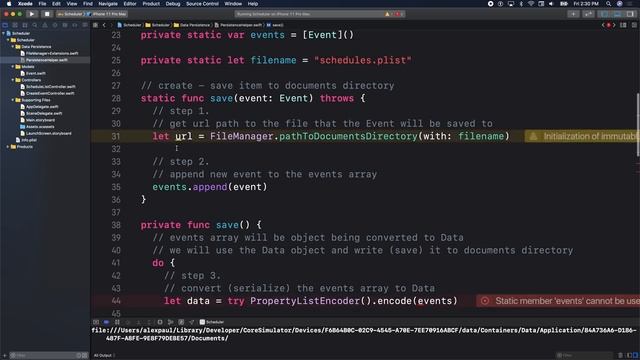Expand the Products folder
640x360 pixels.
8,147
